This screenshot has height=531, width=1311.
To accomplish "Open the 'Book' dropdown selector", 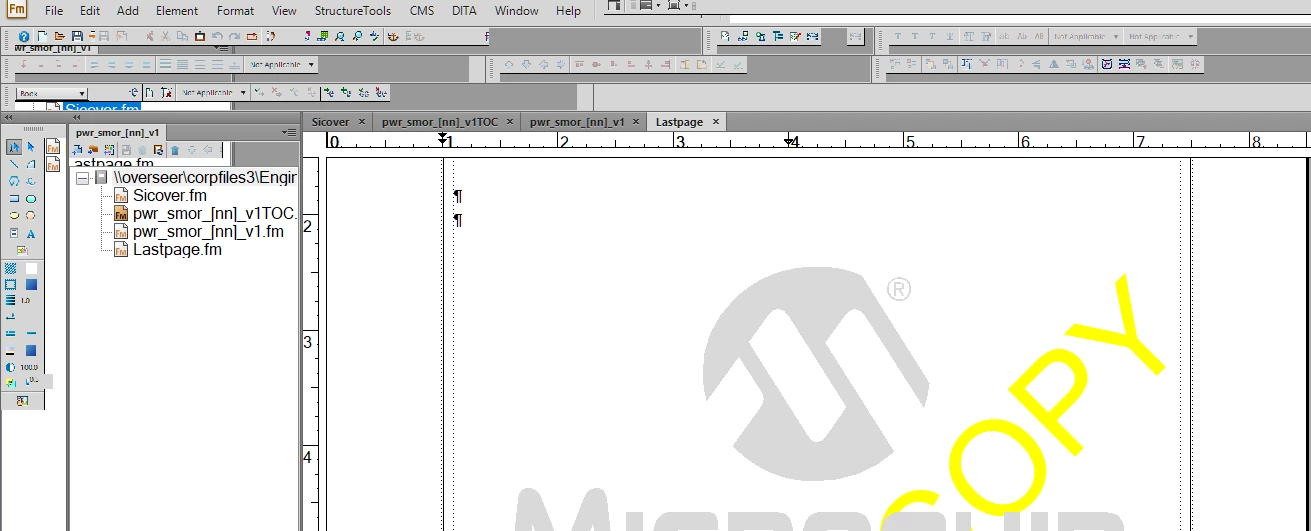I will [52, 93].
